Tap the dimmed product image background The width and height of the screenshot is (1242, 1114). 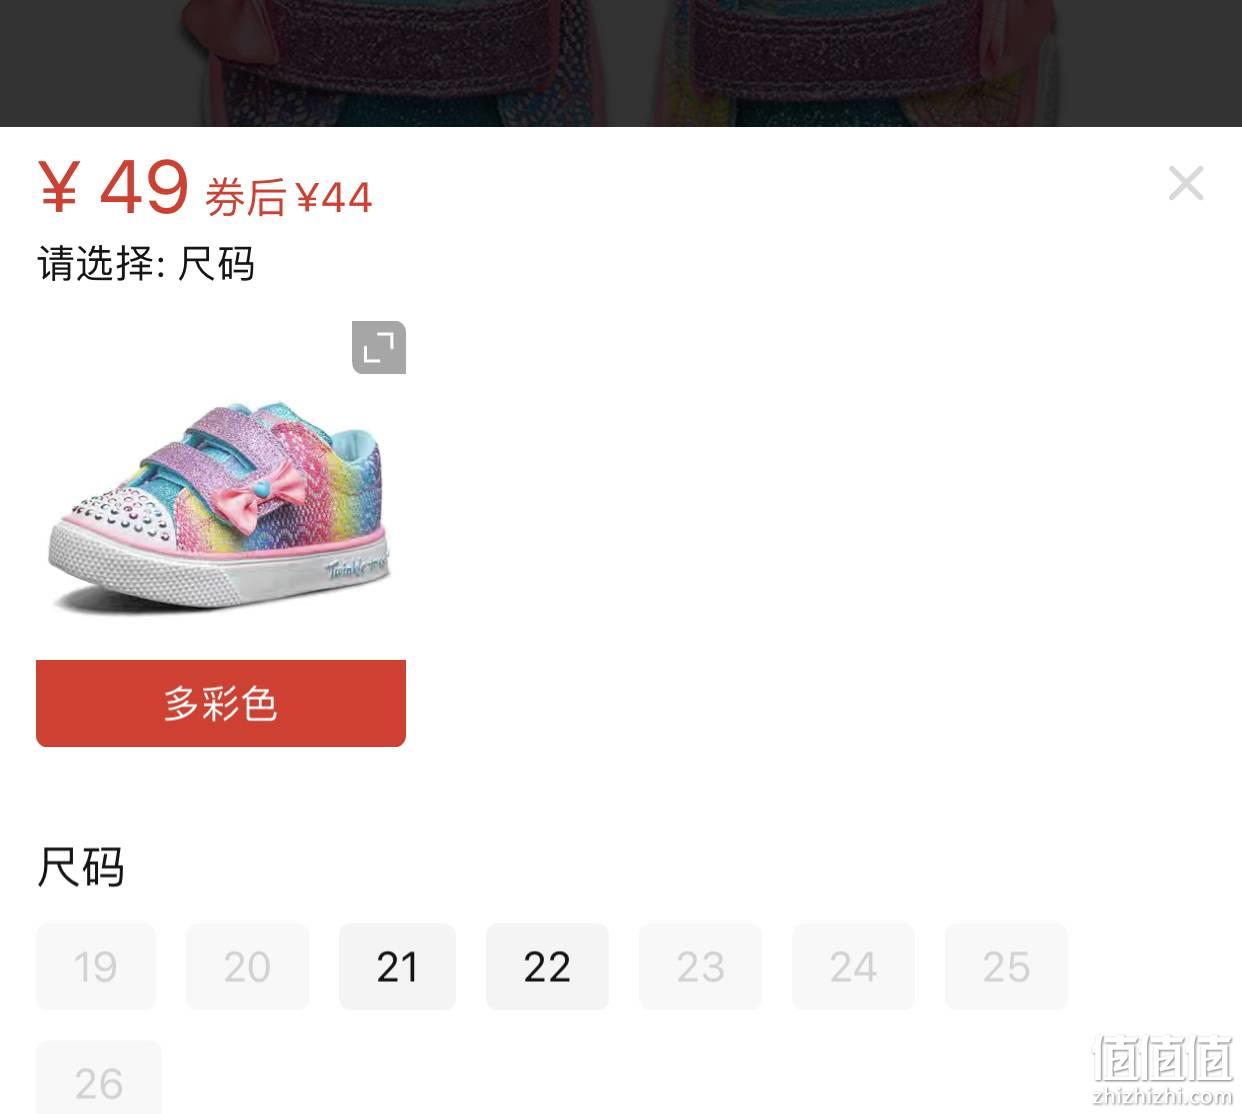621,63
